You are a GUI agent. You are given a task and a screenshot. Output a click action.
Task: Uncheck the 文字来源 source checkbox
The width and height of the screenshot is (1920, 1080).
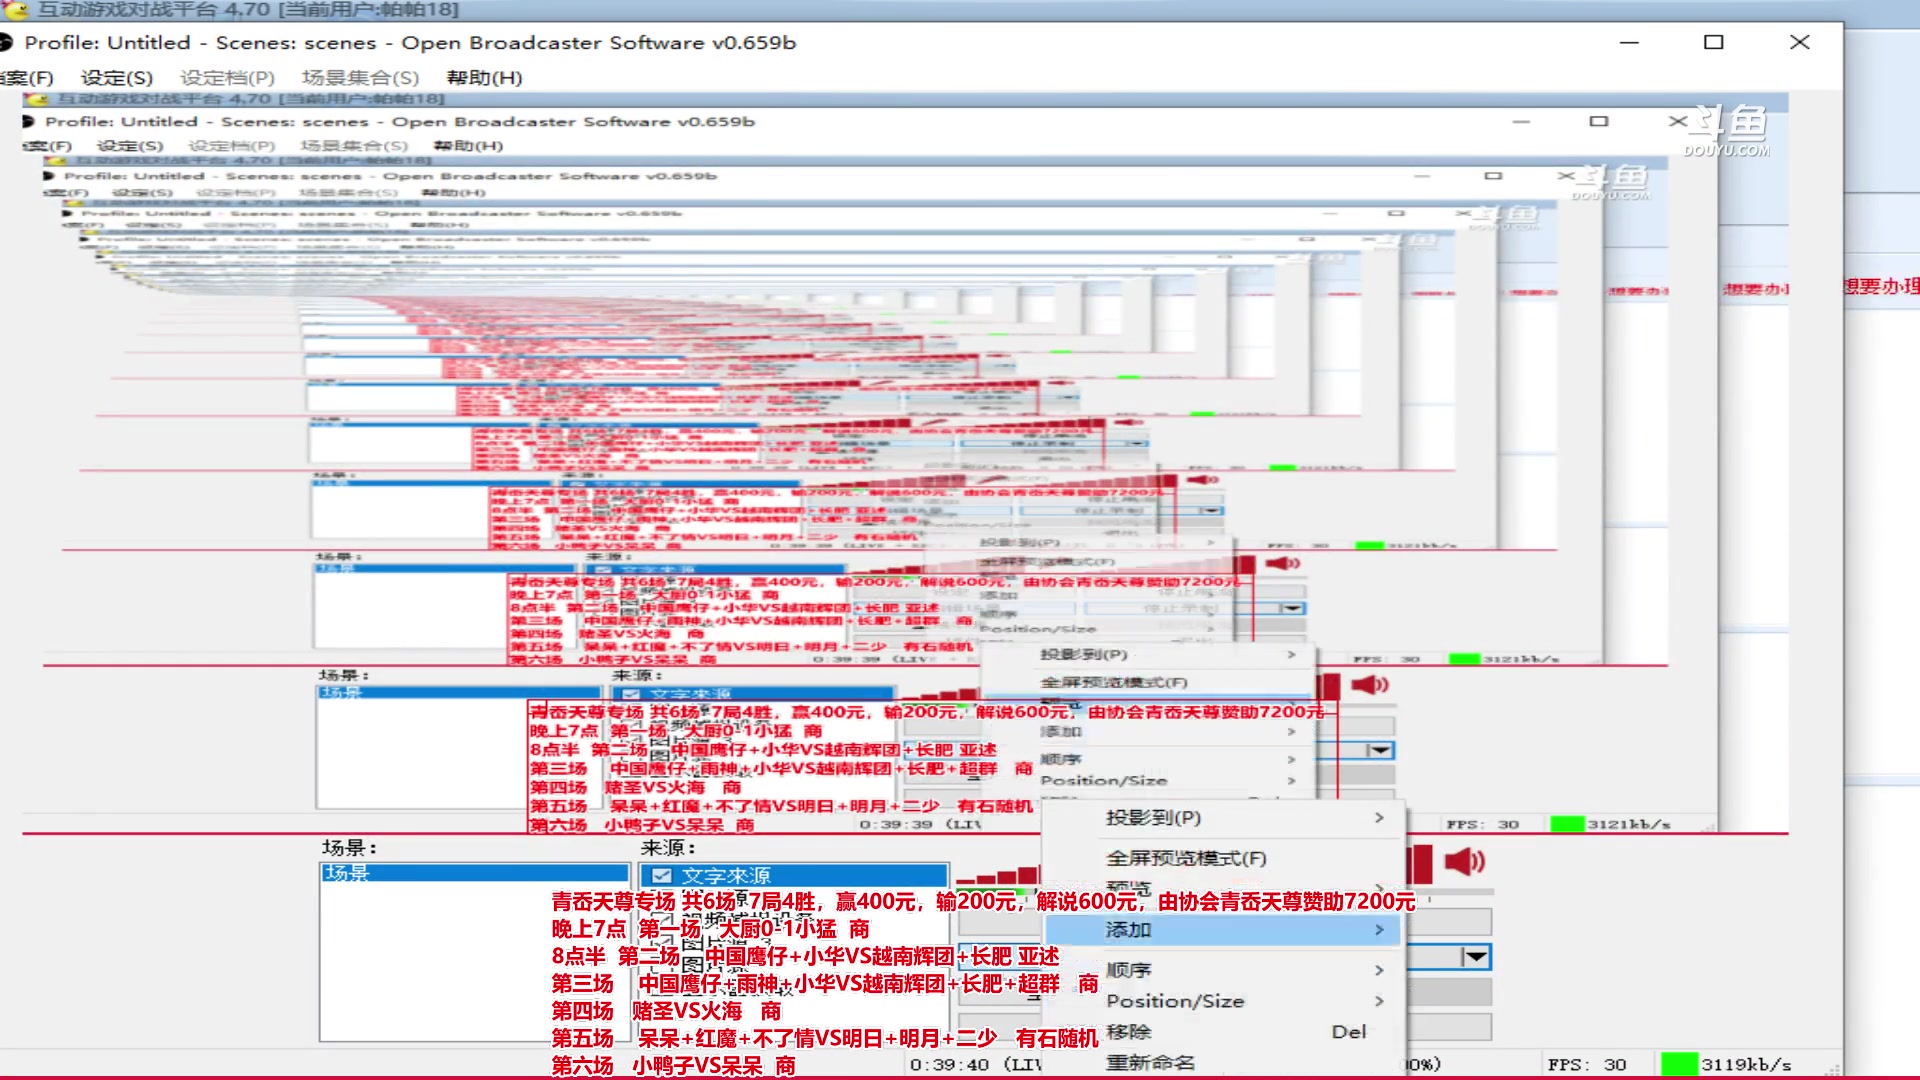coord(661,876)
